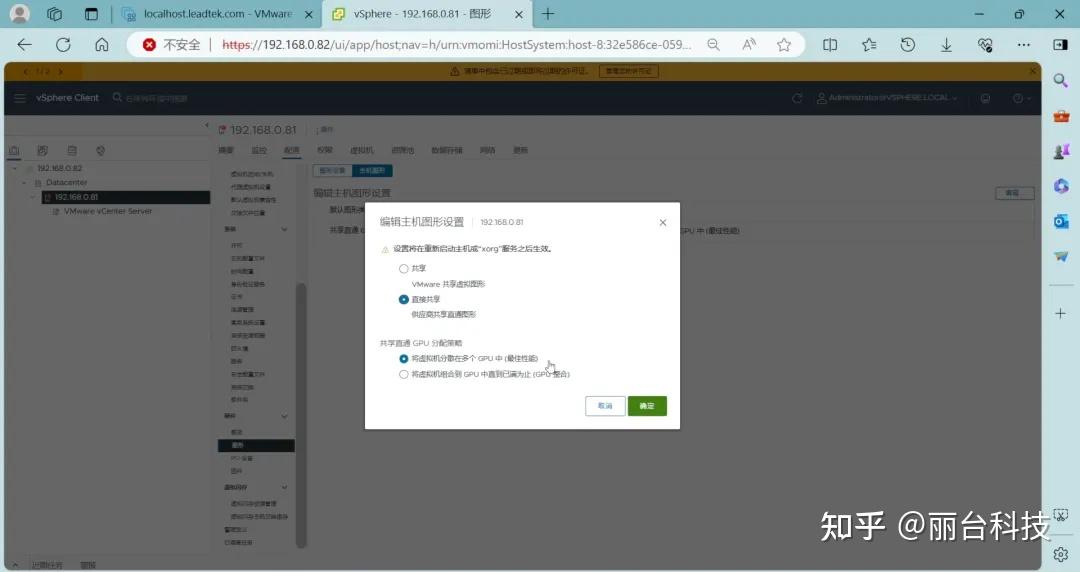Open the 权限 permissions tab
This screenshot has height=572, width=1080.
(324, 150)
